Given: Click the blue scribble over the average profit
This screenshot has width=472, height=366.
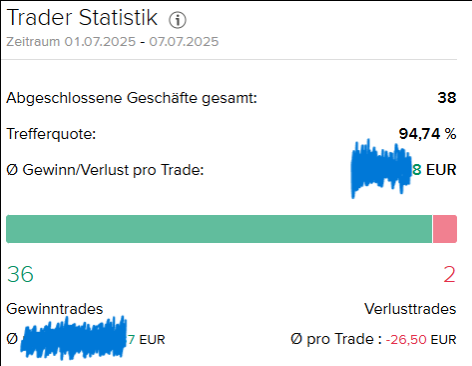Looking at the screenshot, I should tap(381, 168).
